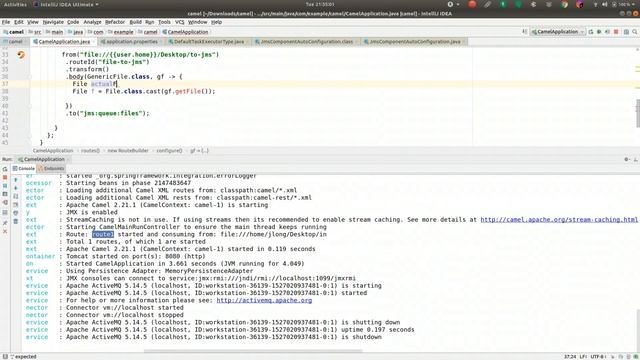Click the new RouteBuilder breadcrumb below editor
This screenshot has height=360, width=640.
pyautogui.click(x=128, y=151)
